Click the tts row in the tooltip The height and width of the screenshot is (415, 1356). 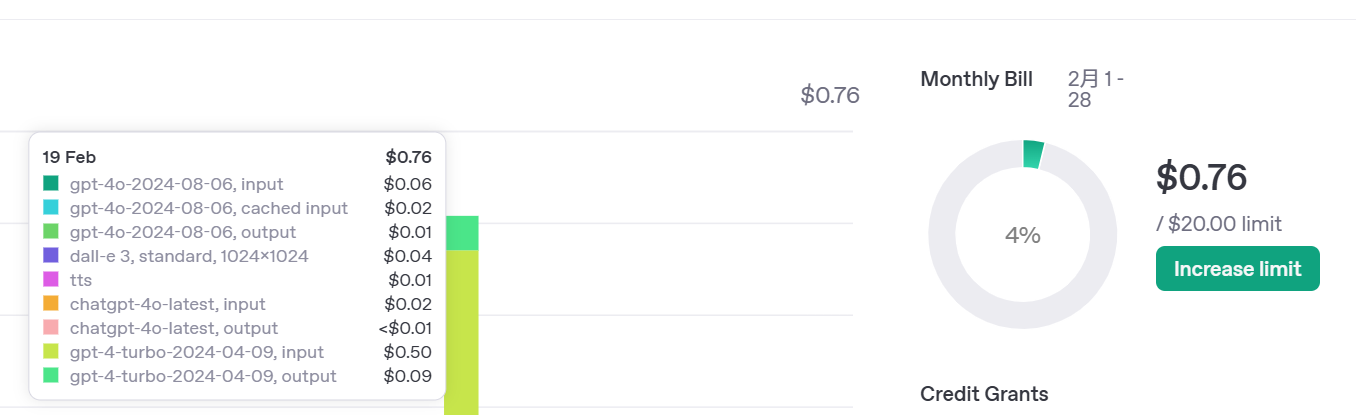pyautogui.click(x=237, y=280)
